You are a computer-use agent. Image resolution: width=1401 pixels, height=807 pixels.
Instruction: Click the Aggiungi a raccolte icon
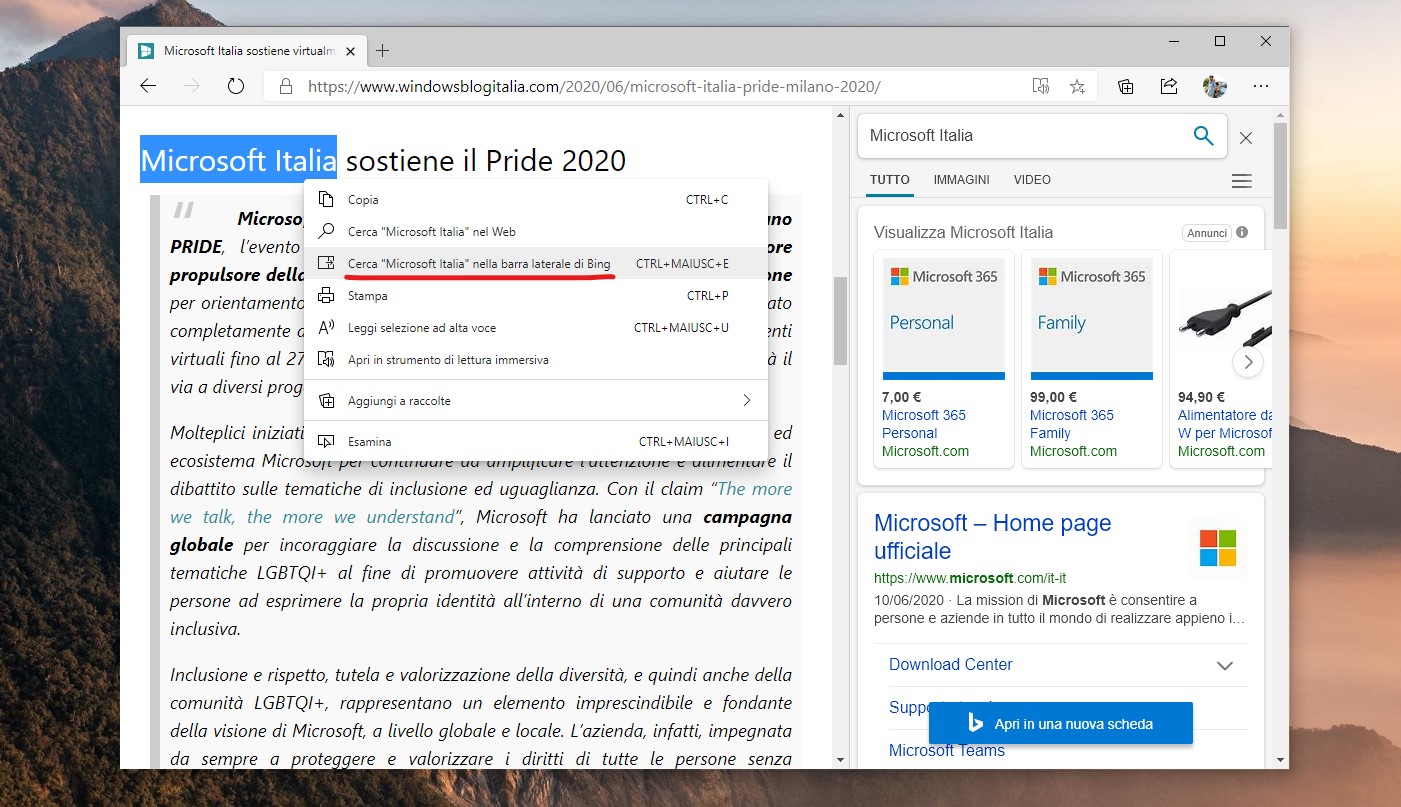click(326, 401)
